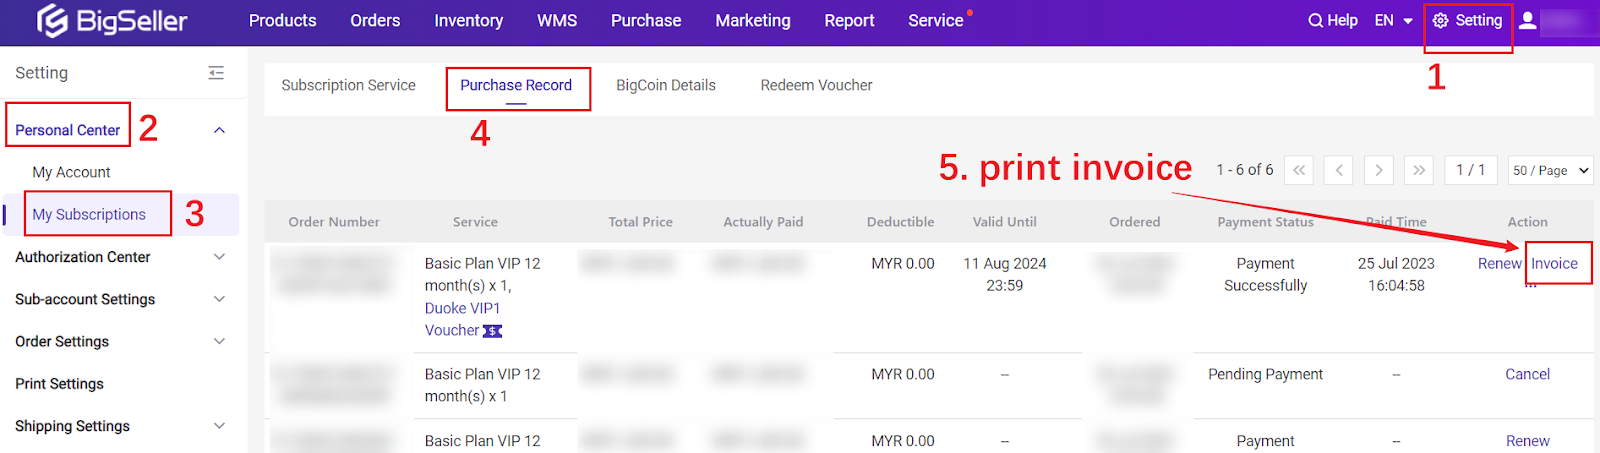Open the Inventory menu
Image resolution: width=1600 pixels, height=453 pixels.
click(468, 20)
